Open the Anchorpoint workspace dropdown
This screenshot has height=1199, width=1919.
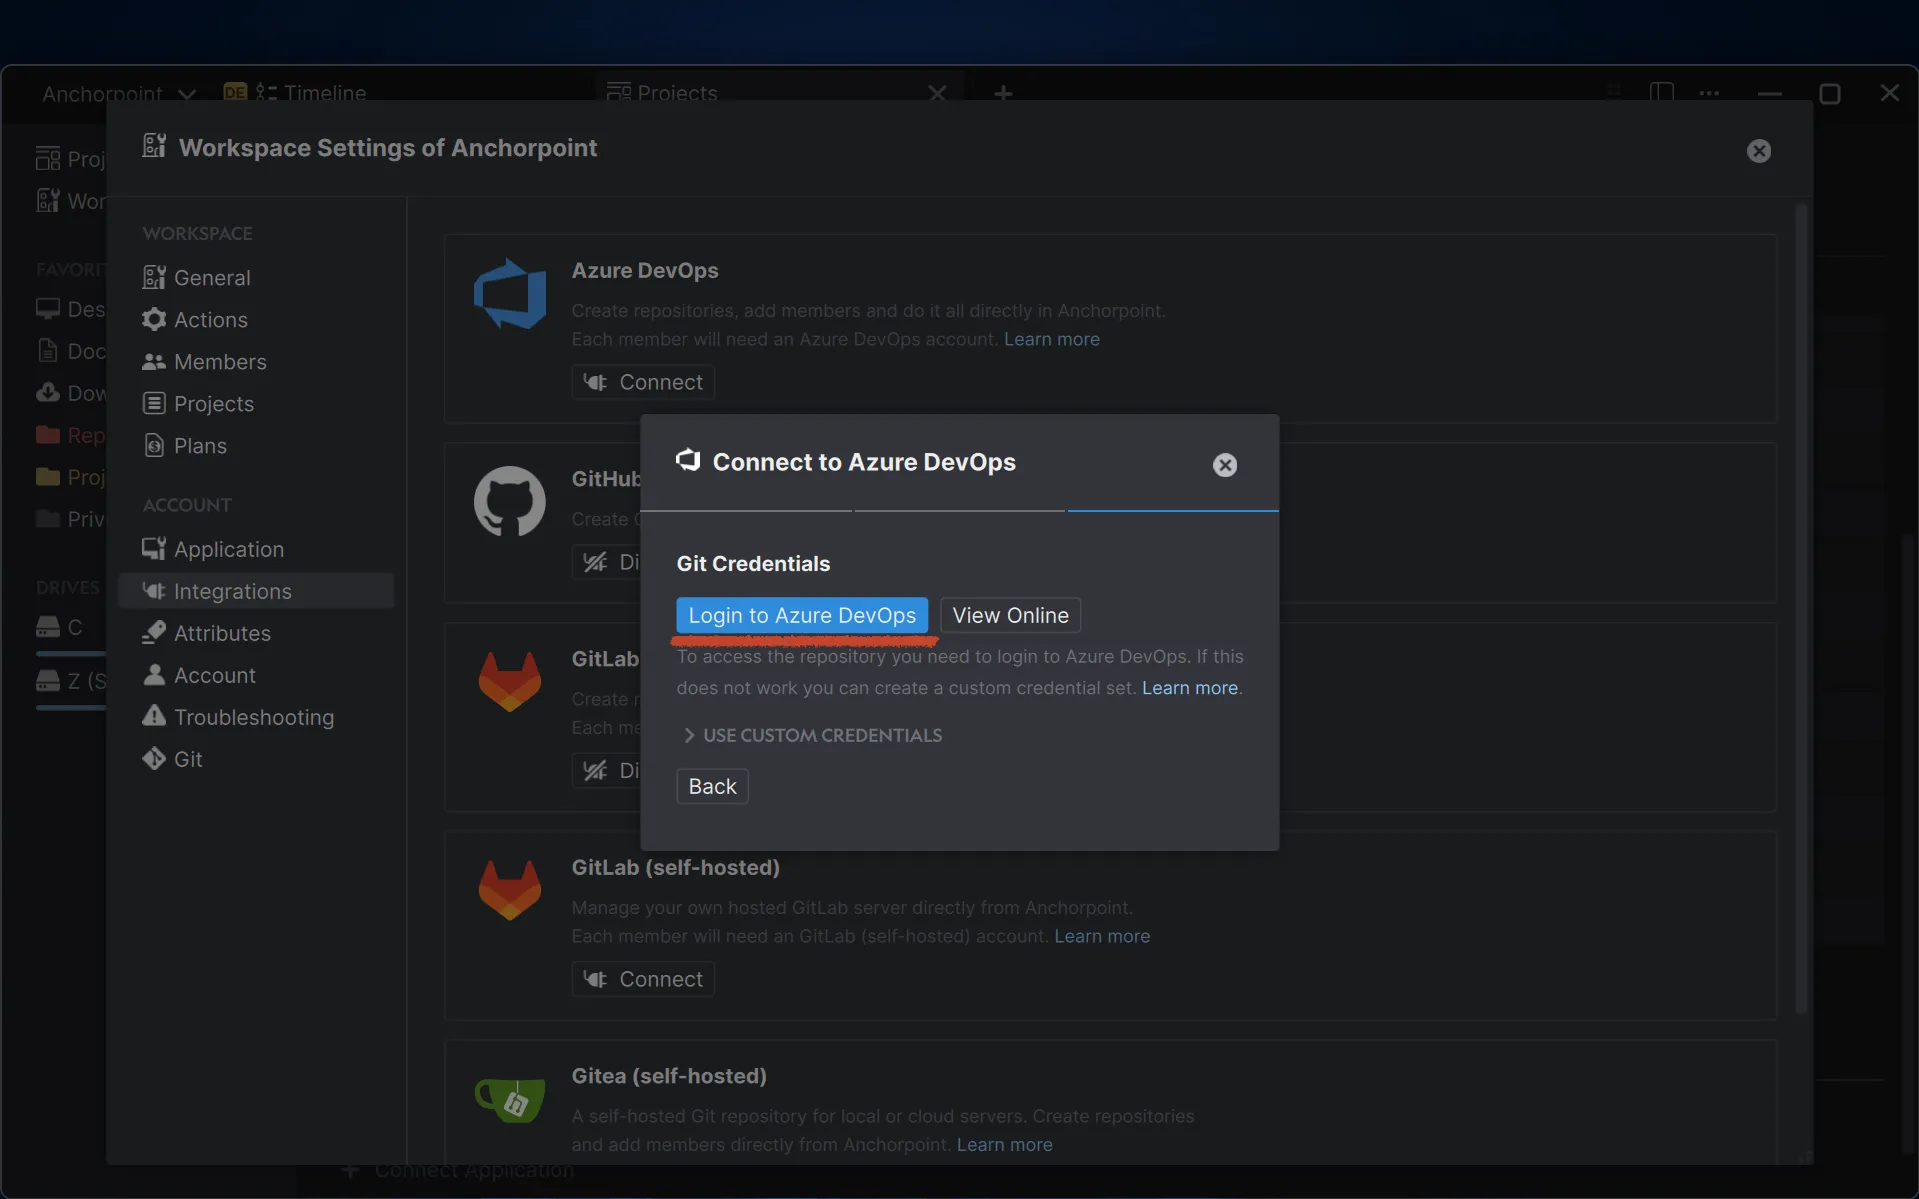pyautogui.click(x=118, y=93)
